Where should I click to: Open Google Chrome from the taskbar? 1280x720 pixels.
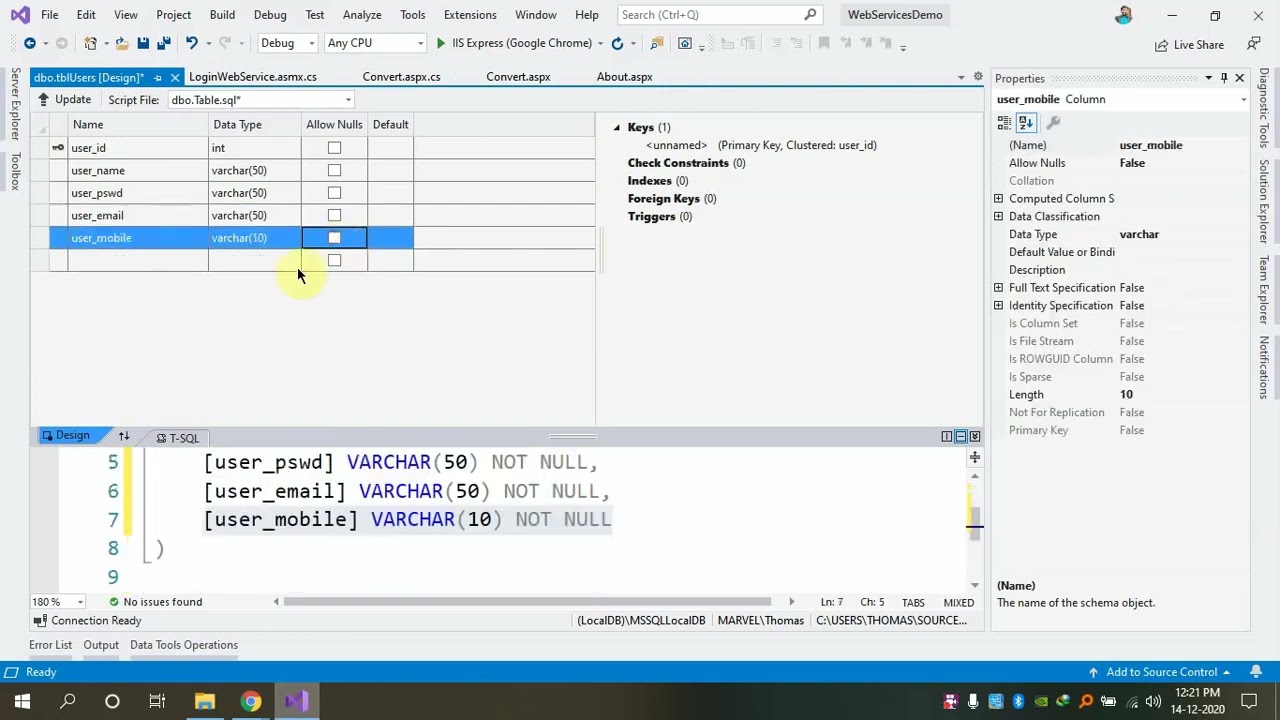250,701
